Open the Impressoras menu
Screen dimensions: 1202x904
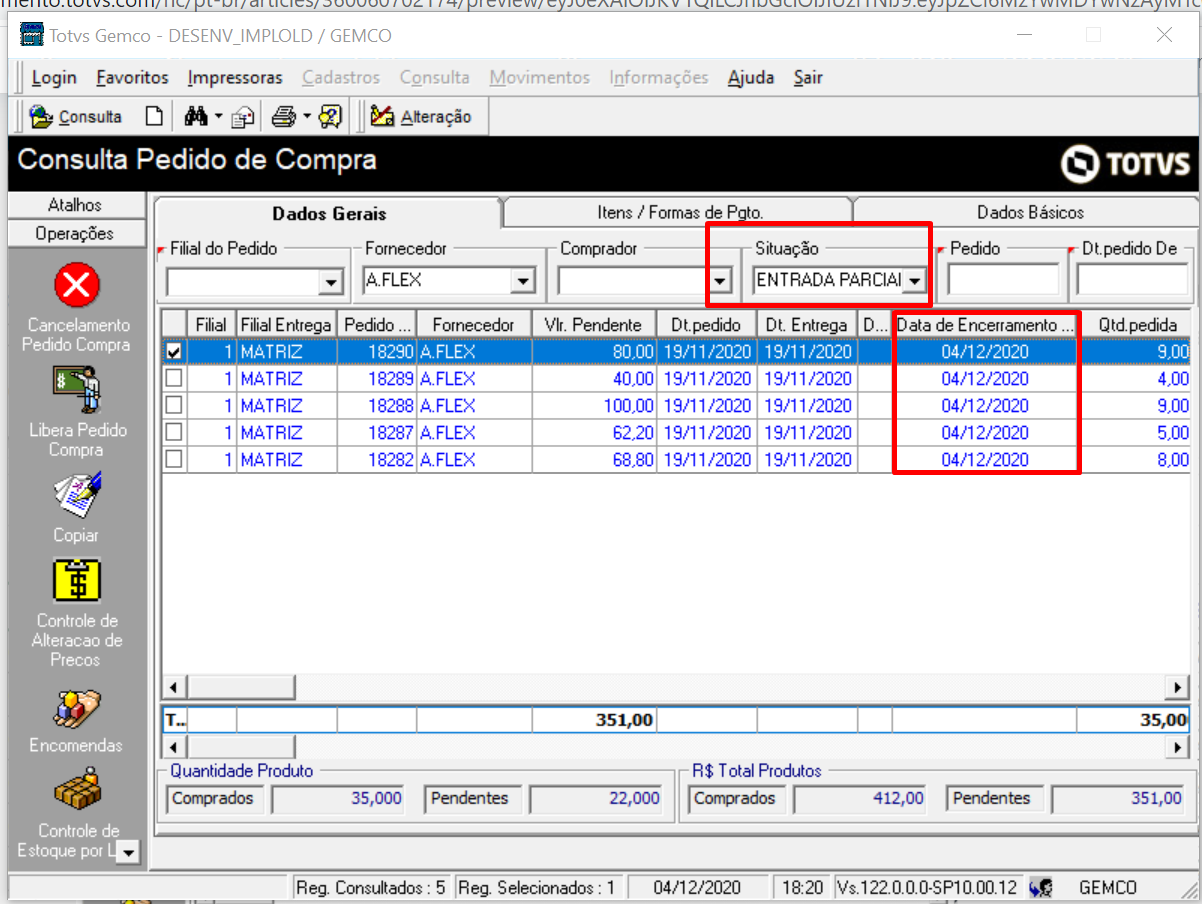coord(235,77)
